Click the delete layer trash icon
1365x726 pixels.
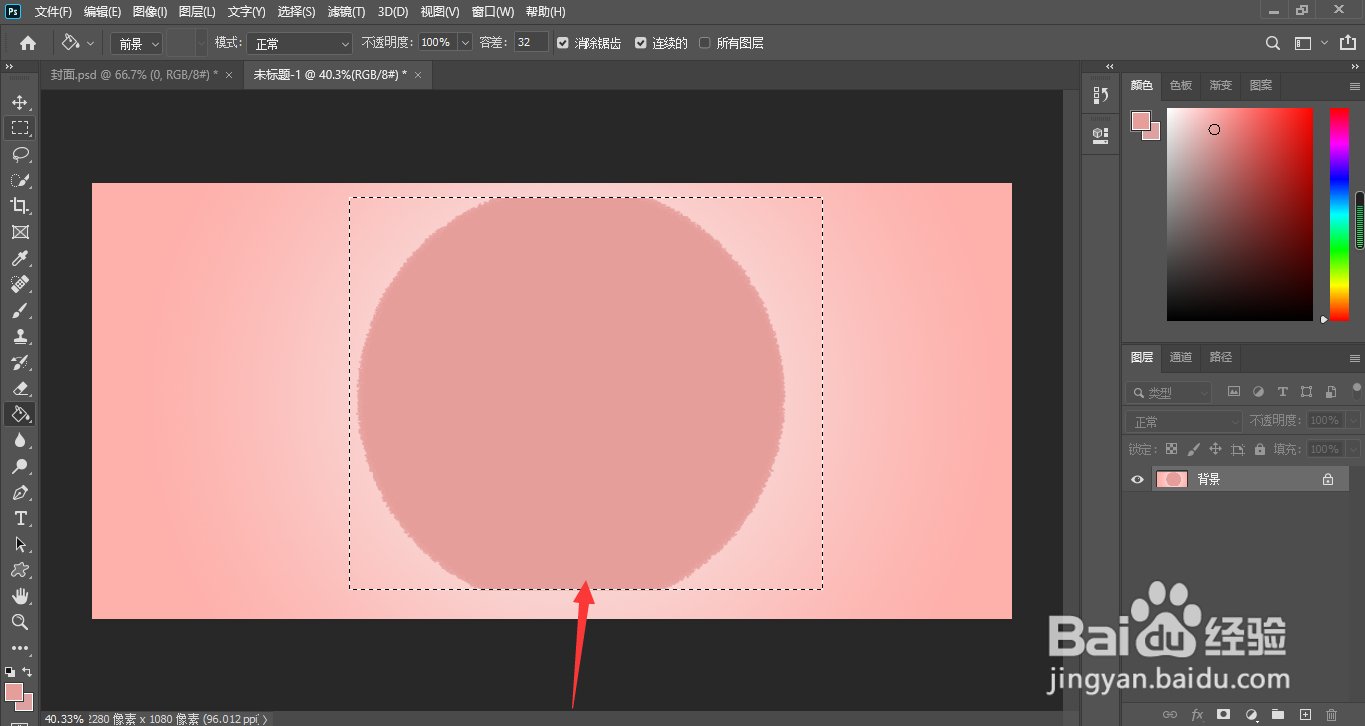pyautogui.click(x=1331, y=714)
